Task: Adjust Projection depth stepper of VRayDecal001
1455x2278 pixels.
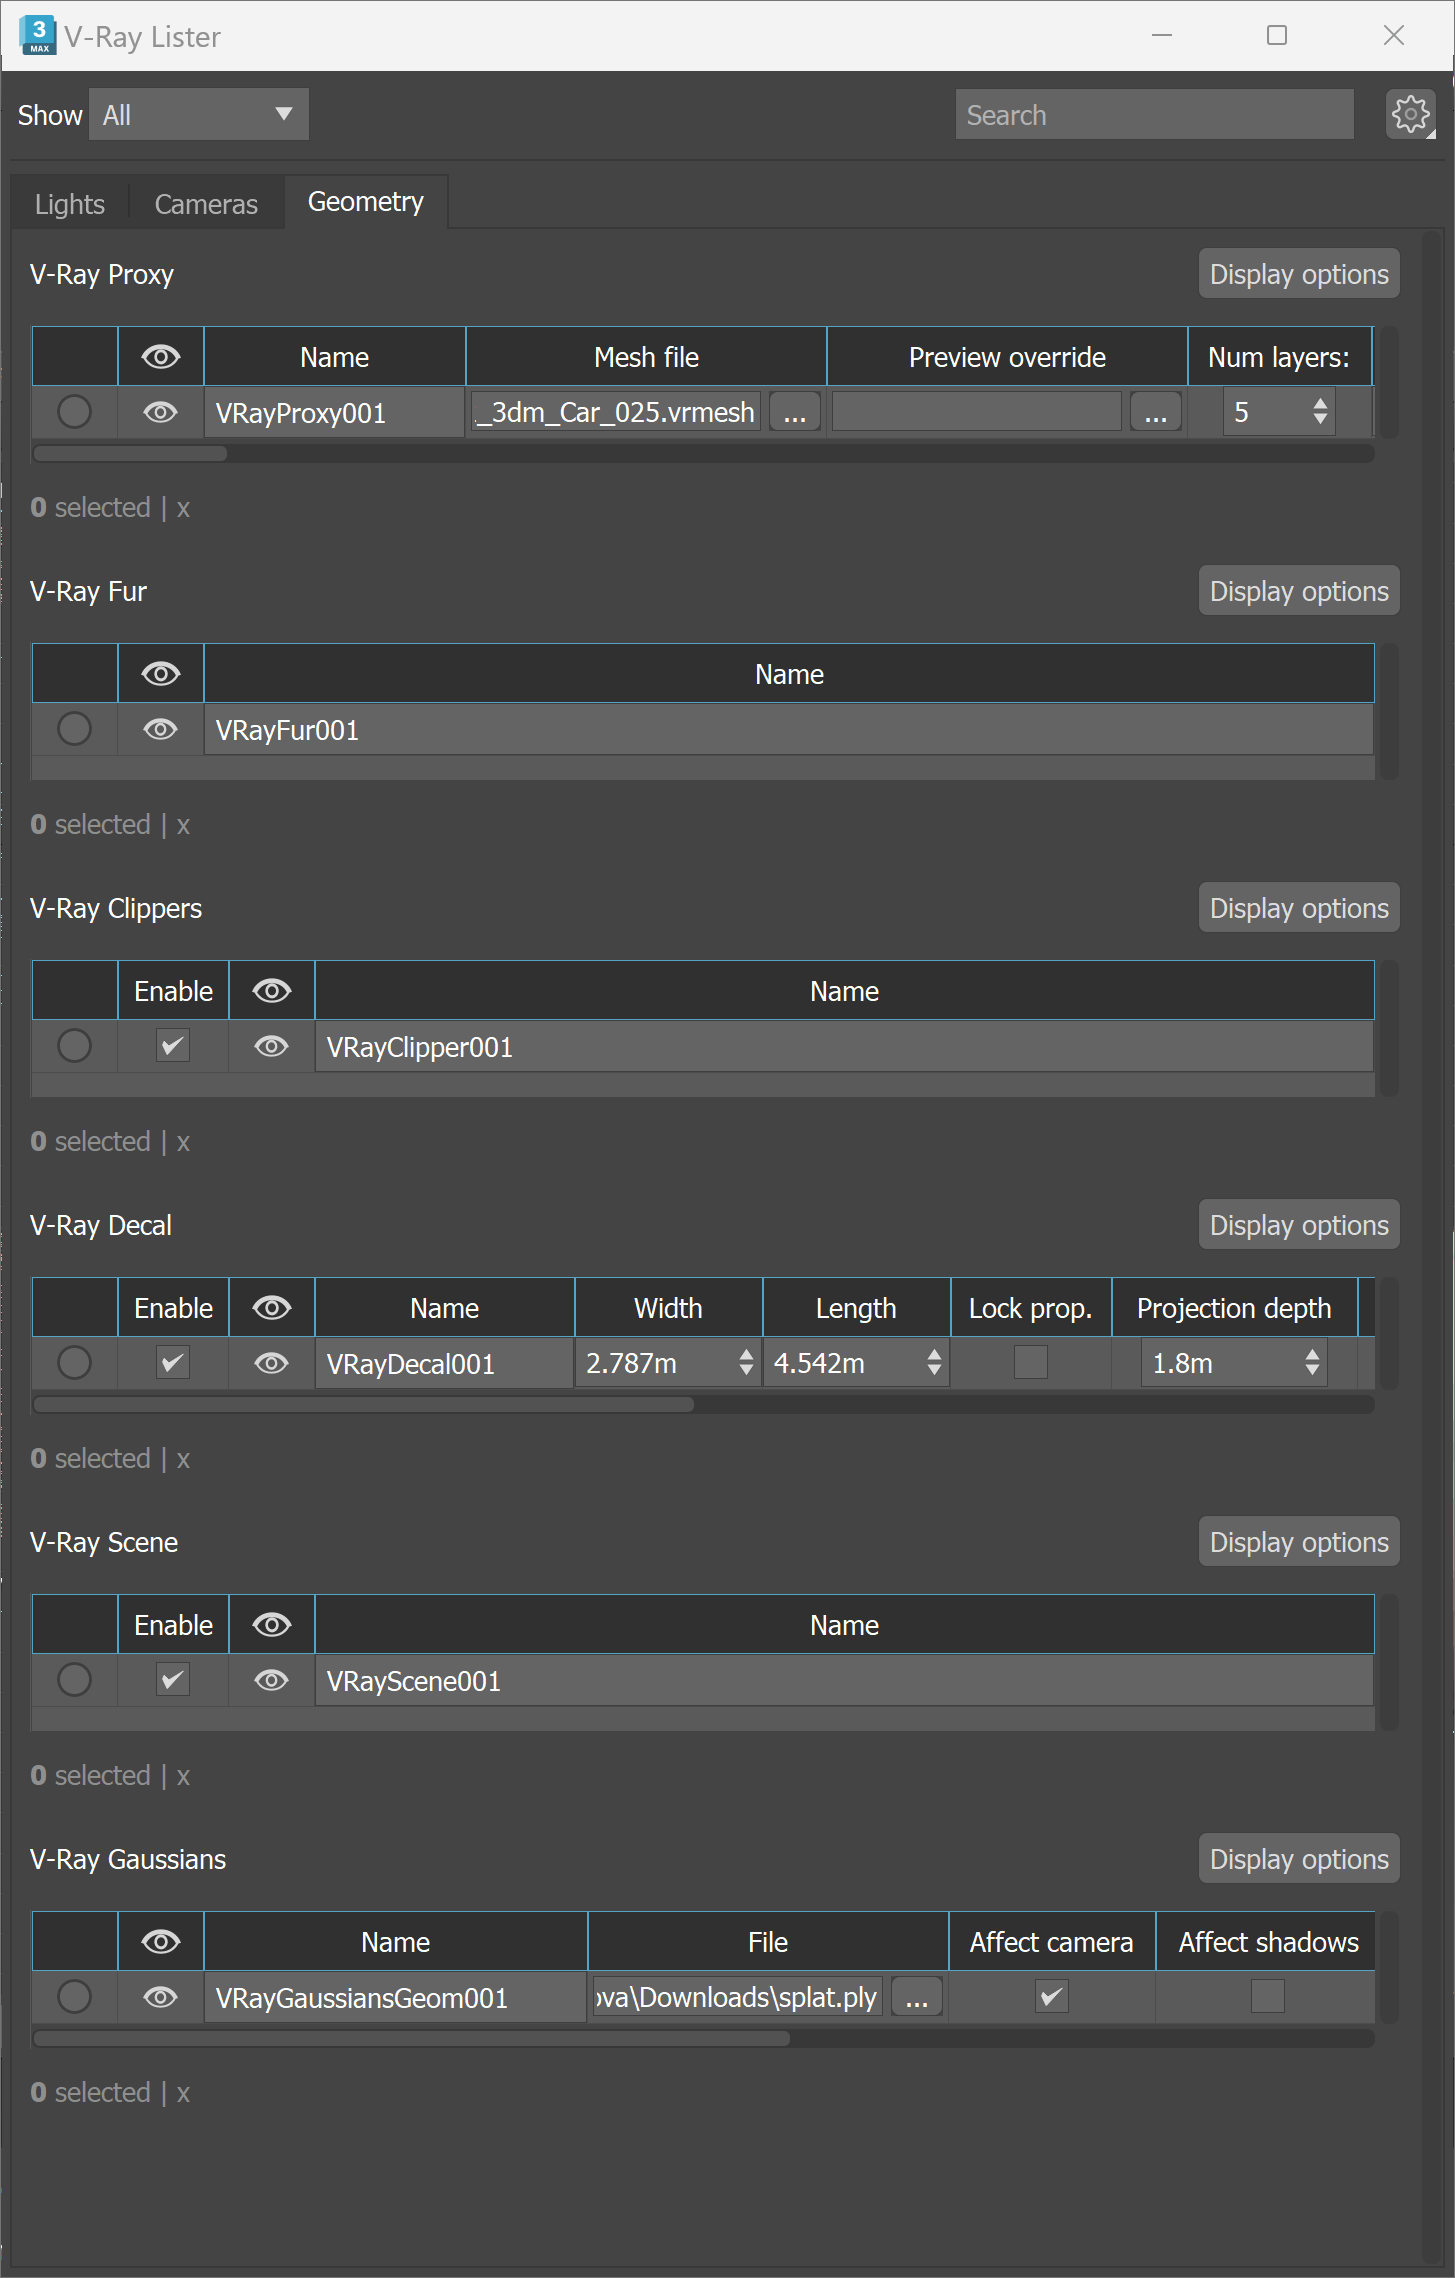Action: coord(1312,1363)
